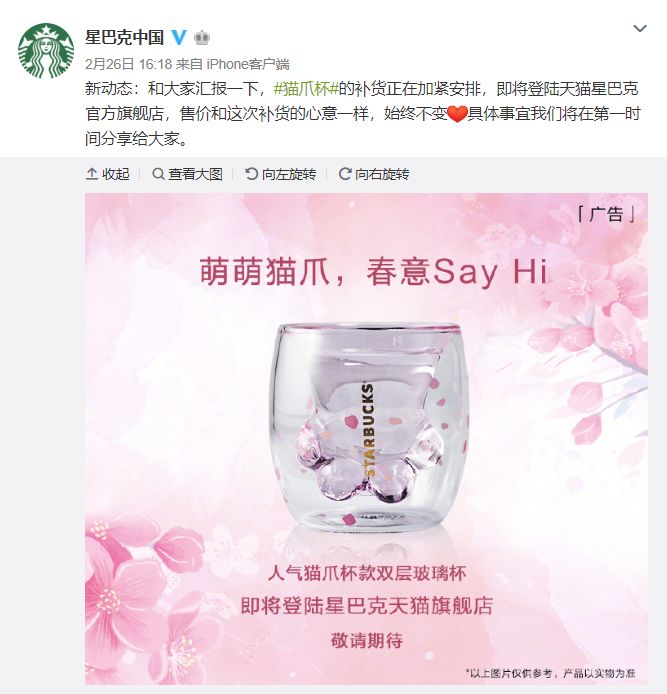Image resolution: width=667 pixels, height=694 pixels.
Task: Rotate image right with 向右旋转
Action: (x=374, y=174)
